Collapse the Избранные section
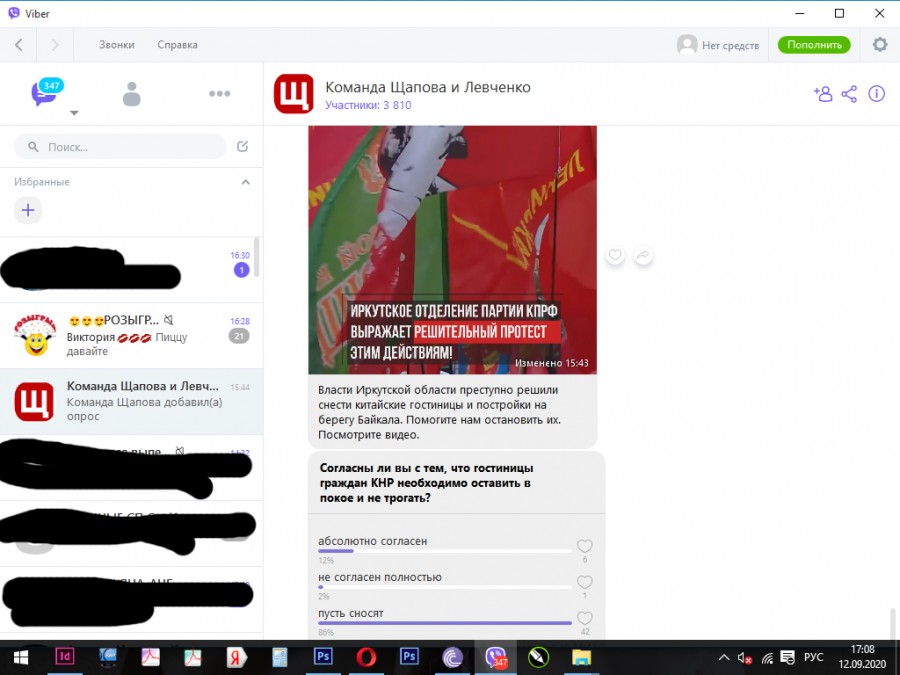Screen dimensions: 900x675 246,182
